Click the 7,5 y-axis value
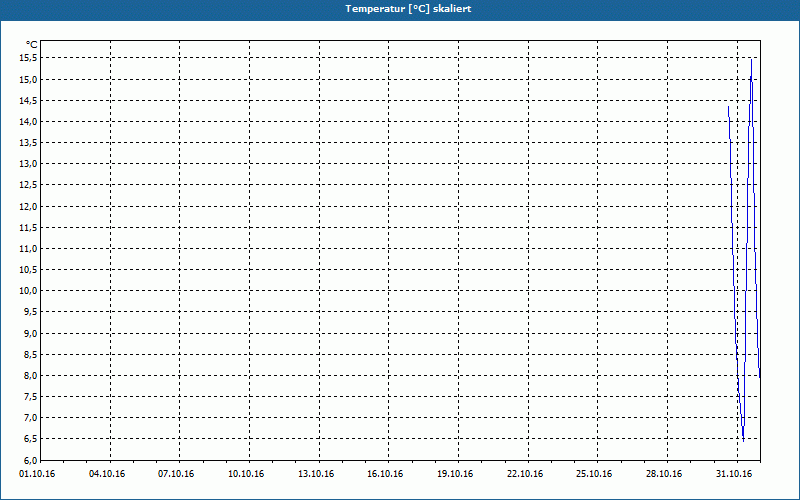 click(x=31, y=397)
